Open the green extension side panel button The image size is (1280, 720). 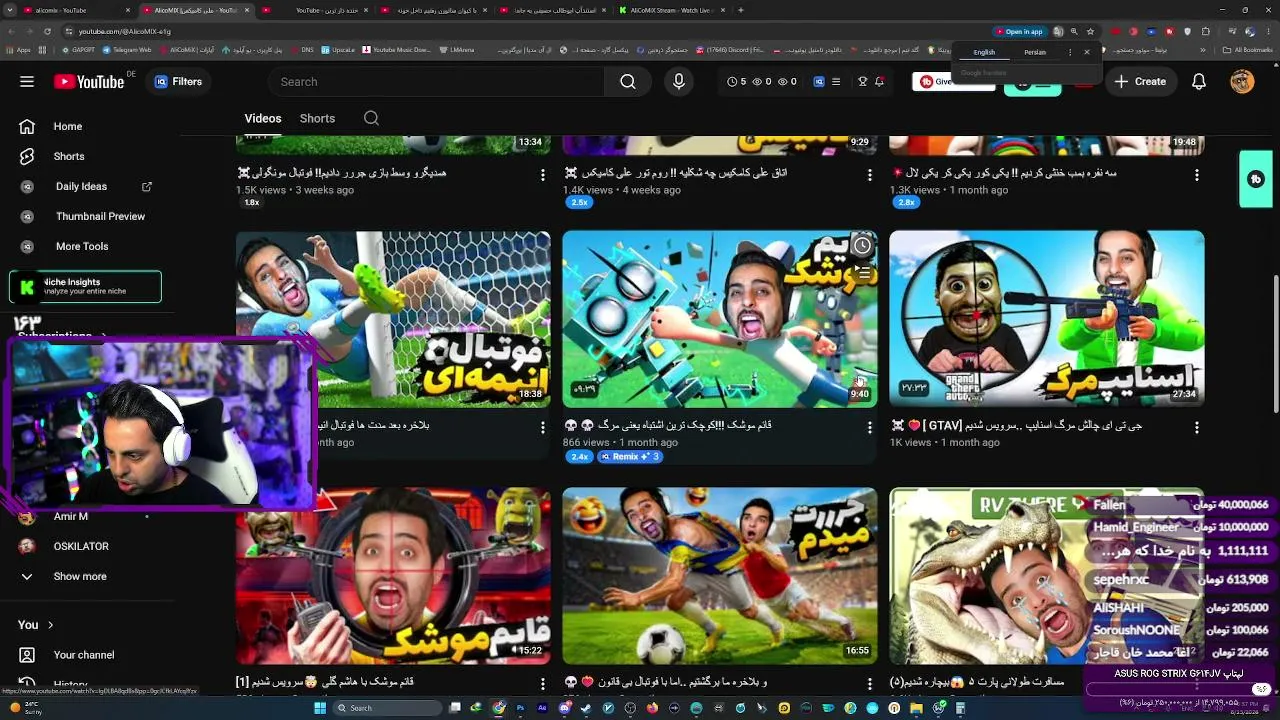(x=1256, y=179)
